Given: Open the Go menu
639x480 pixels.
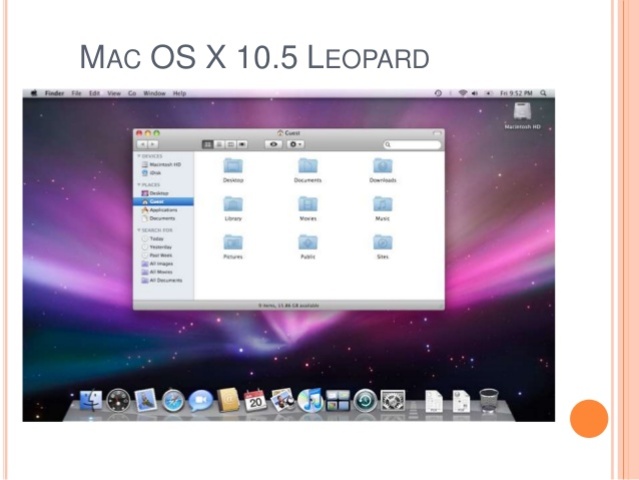Looking at the screenshot, I should (132, 93).
